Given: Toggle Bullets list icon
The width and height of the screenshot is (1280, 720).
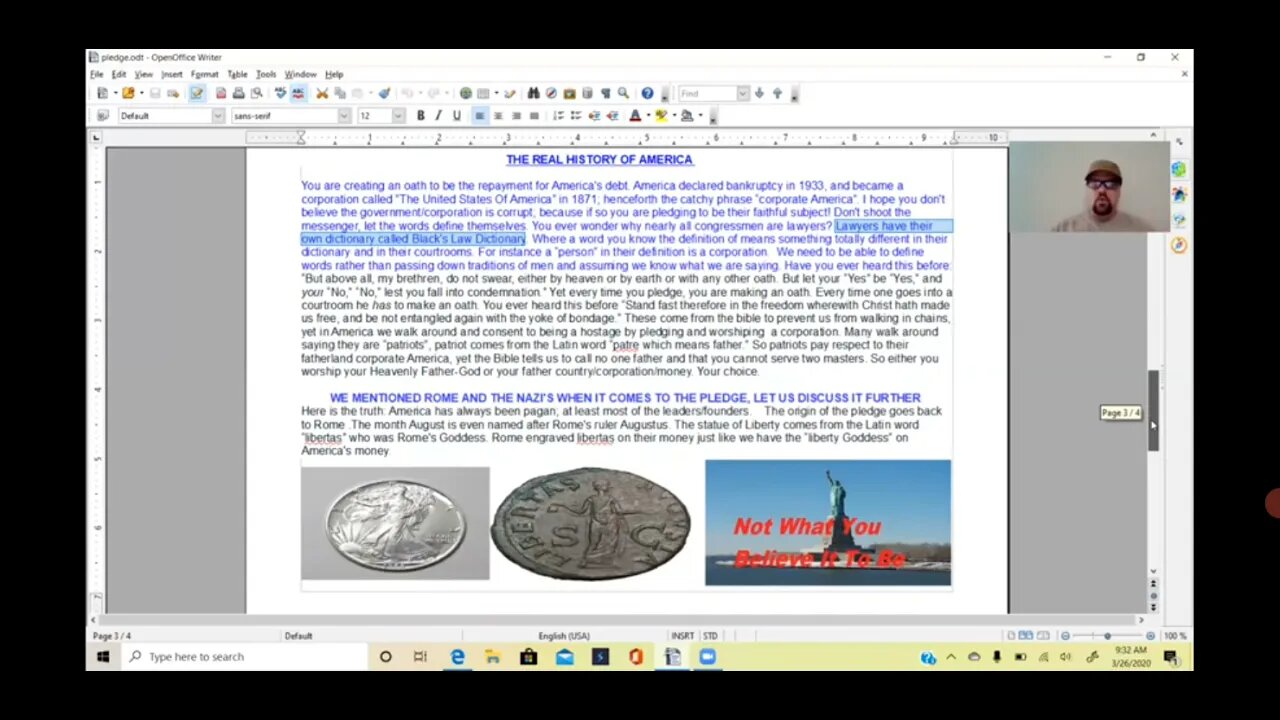Looking at the screenshot, I should click(x=576, y=116).
